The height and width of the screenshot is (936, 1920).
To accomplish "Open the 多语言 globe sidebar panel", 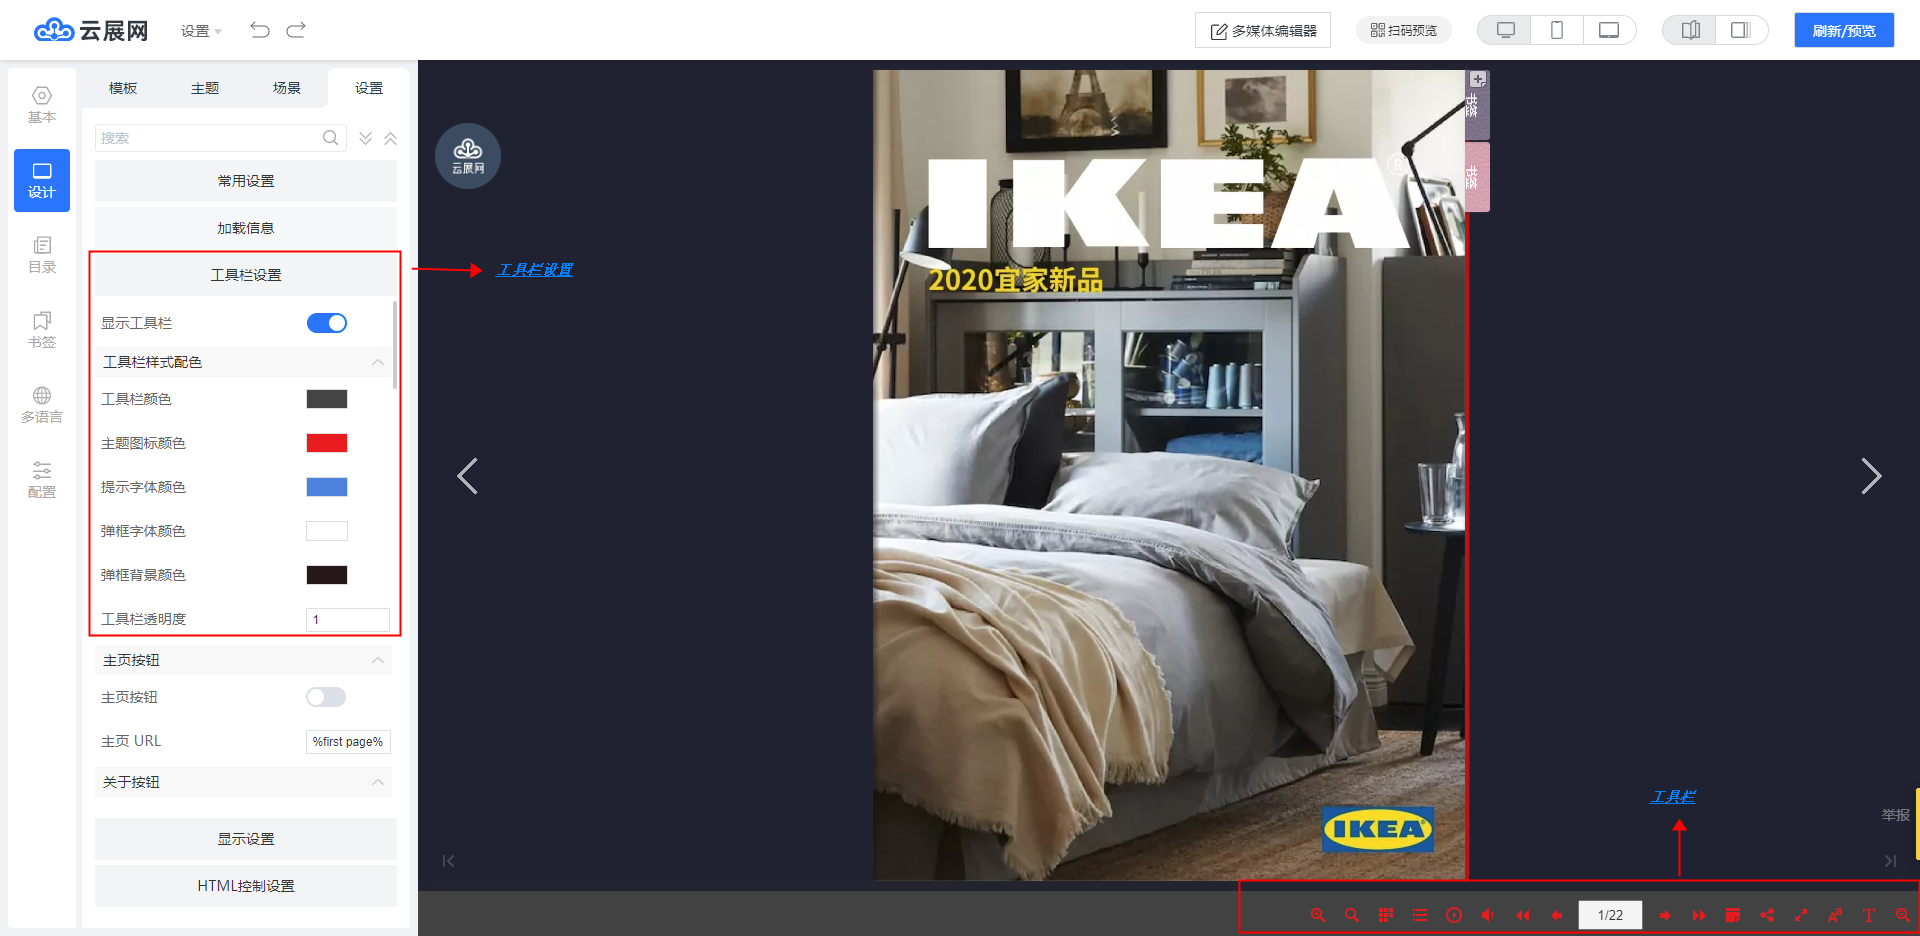I will [42, 405].
